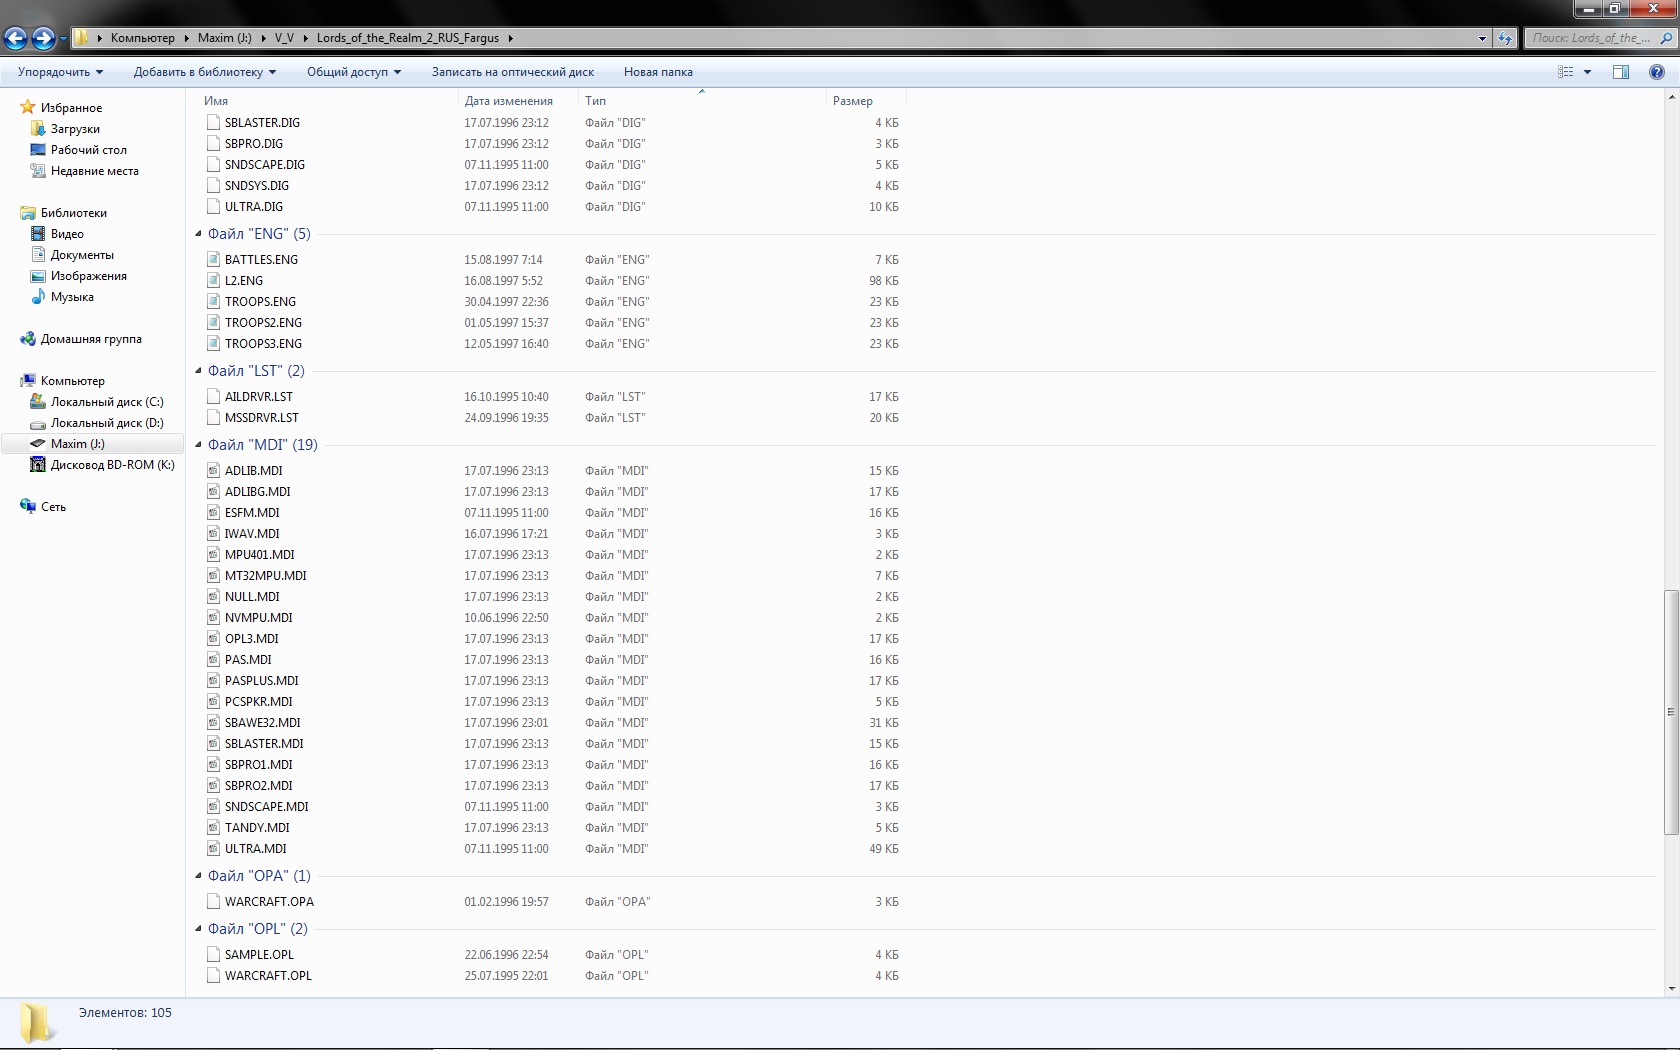This screenshot has width=1680, height=1050.
Task: Click the ESFM.MDI file icon
Action: tap(213, 513)
